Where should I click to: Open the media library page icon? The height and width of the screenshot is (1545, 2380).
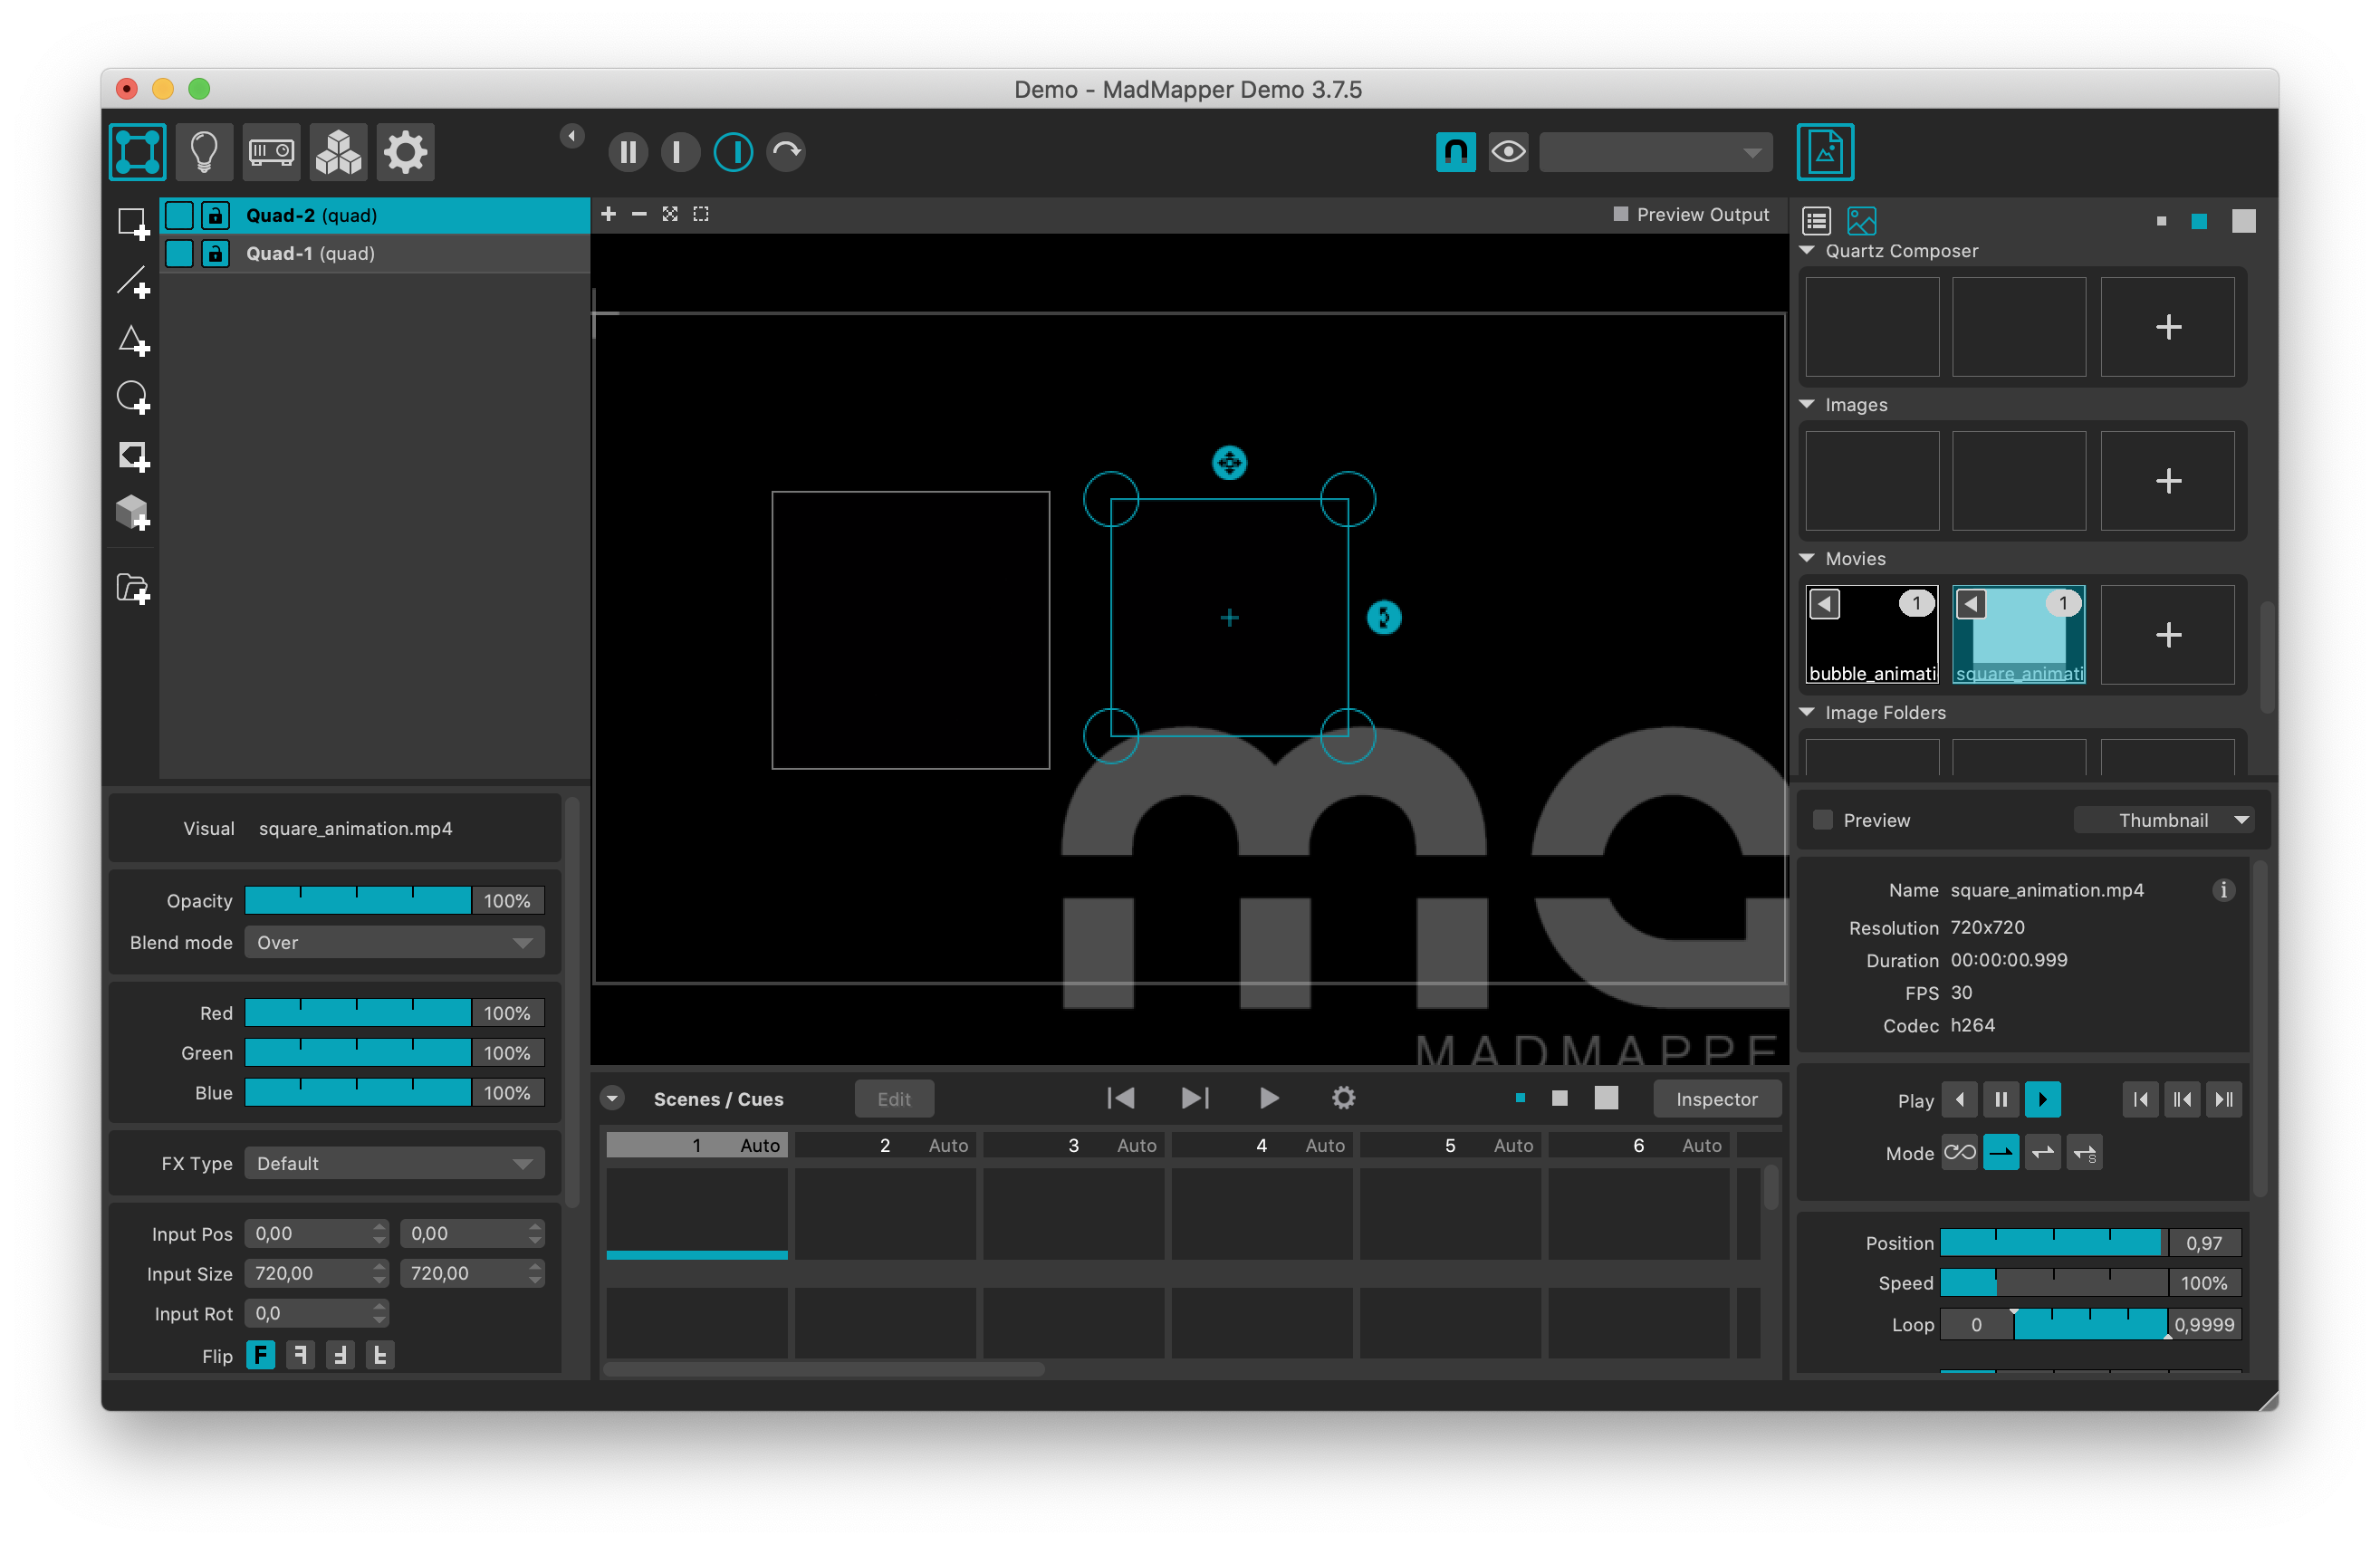point(1825,152)
